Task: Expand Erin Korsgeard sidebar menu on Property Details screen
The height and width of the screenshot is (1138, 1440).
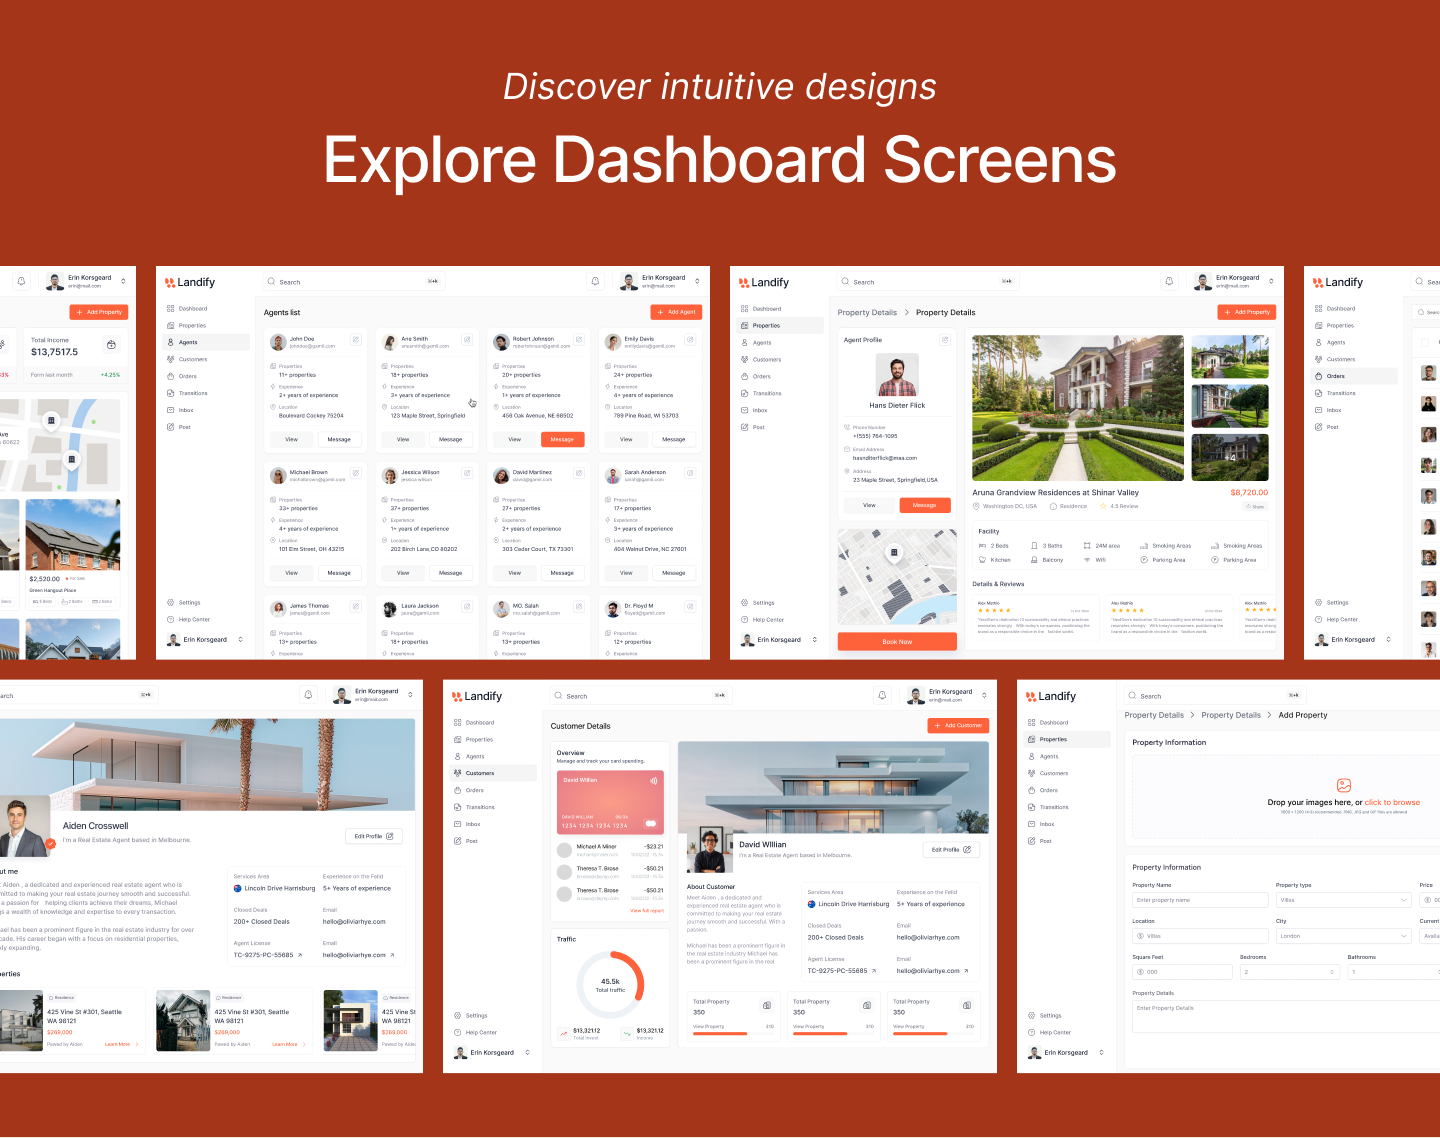Action: click(x=814, y=640)
